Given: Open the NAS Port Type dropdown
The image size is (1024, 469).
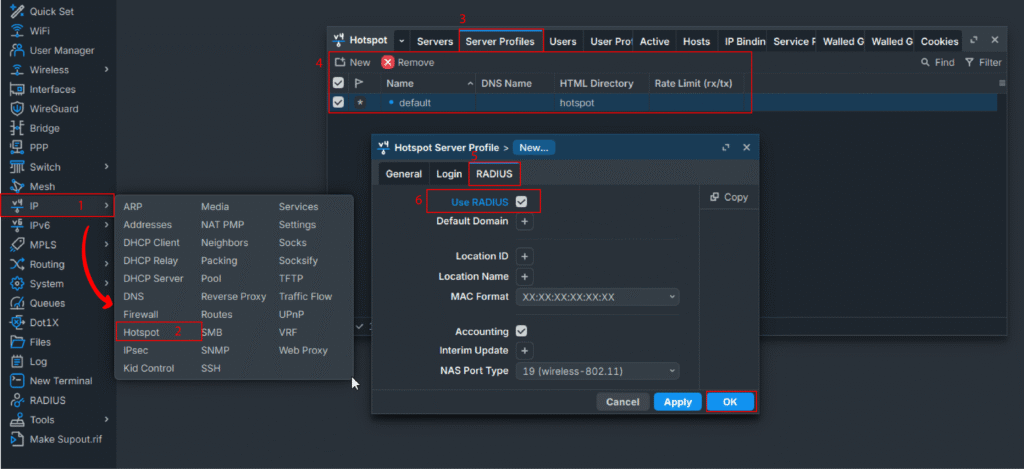Looking at the screenshot, I should tap(598, 371).
